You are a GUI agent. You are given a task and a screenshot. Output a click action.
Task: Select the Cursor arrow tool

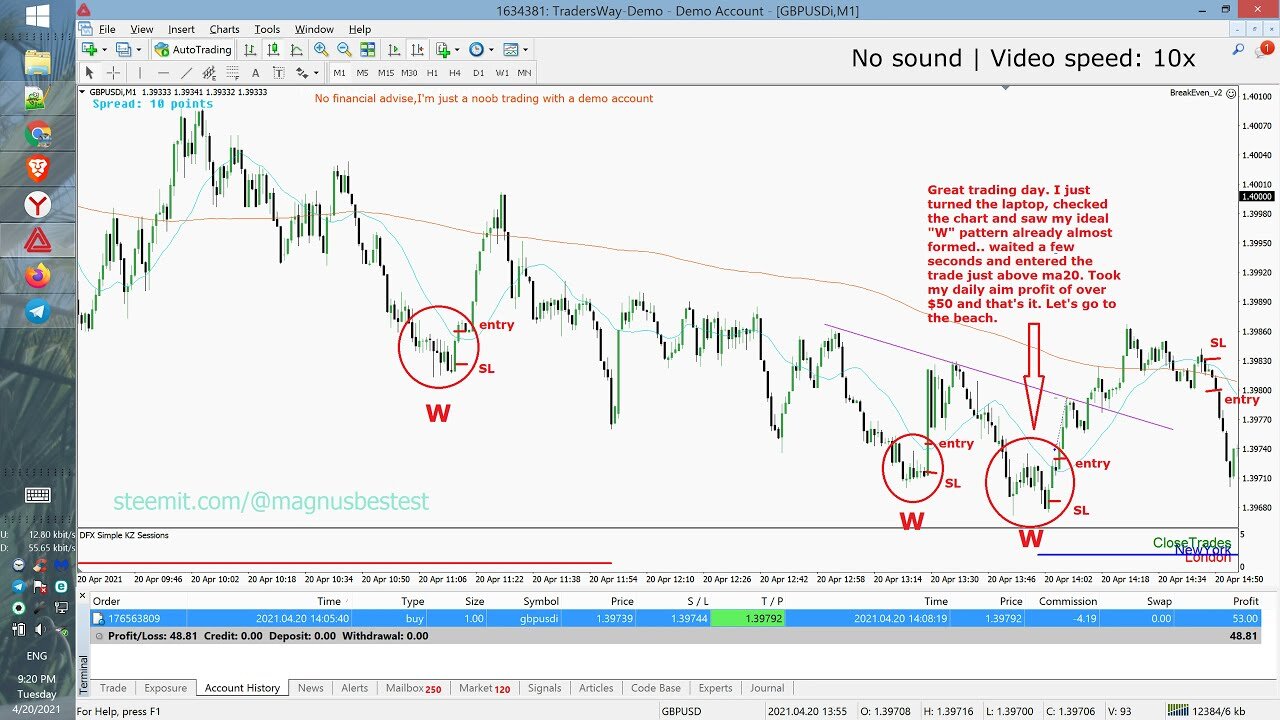click(89, 73)
